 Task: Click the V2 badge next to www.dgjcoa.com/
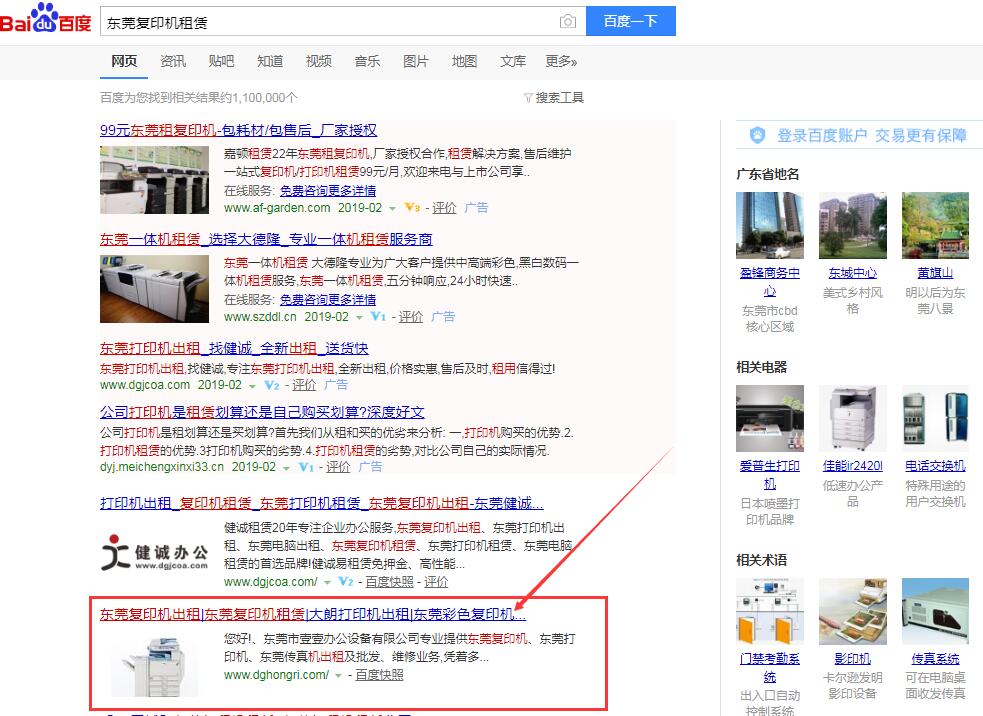point(345,582)
